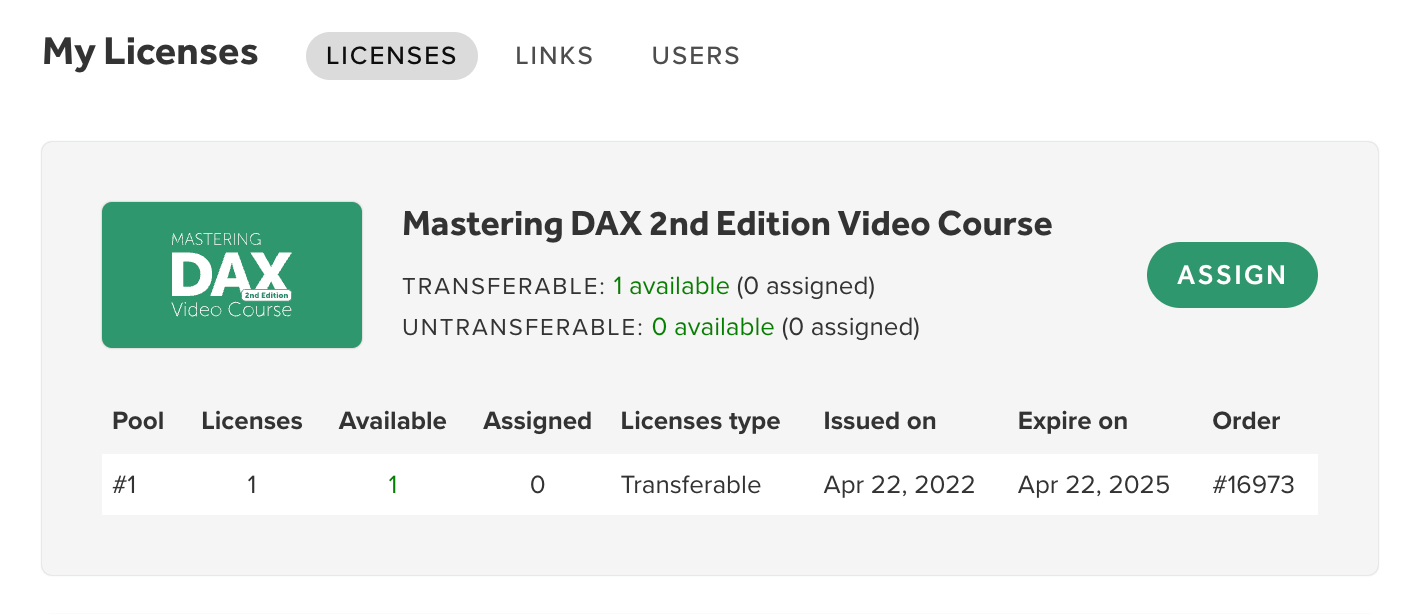1418x614 pixels.
Task: Click the Available column header
Action: [393, 421]
